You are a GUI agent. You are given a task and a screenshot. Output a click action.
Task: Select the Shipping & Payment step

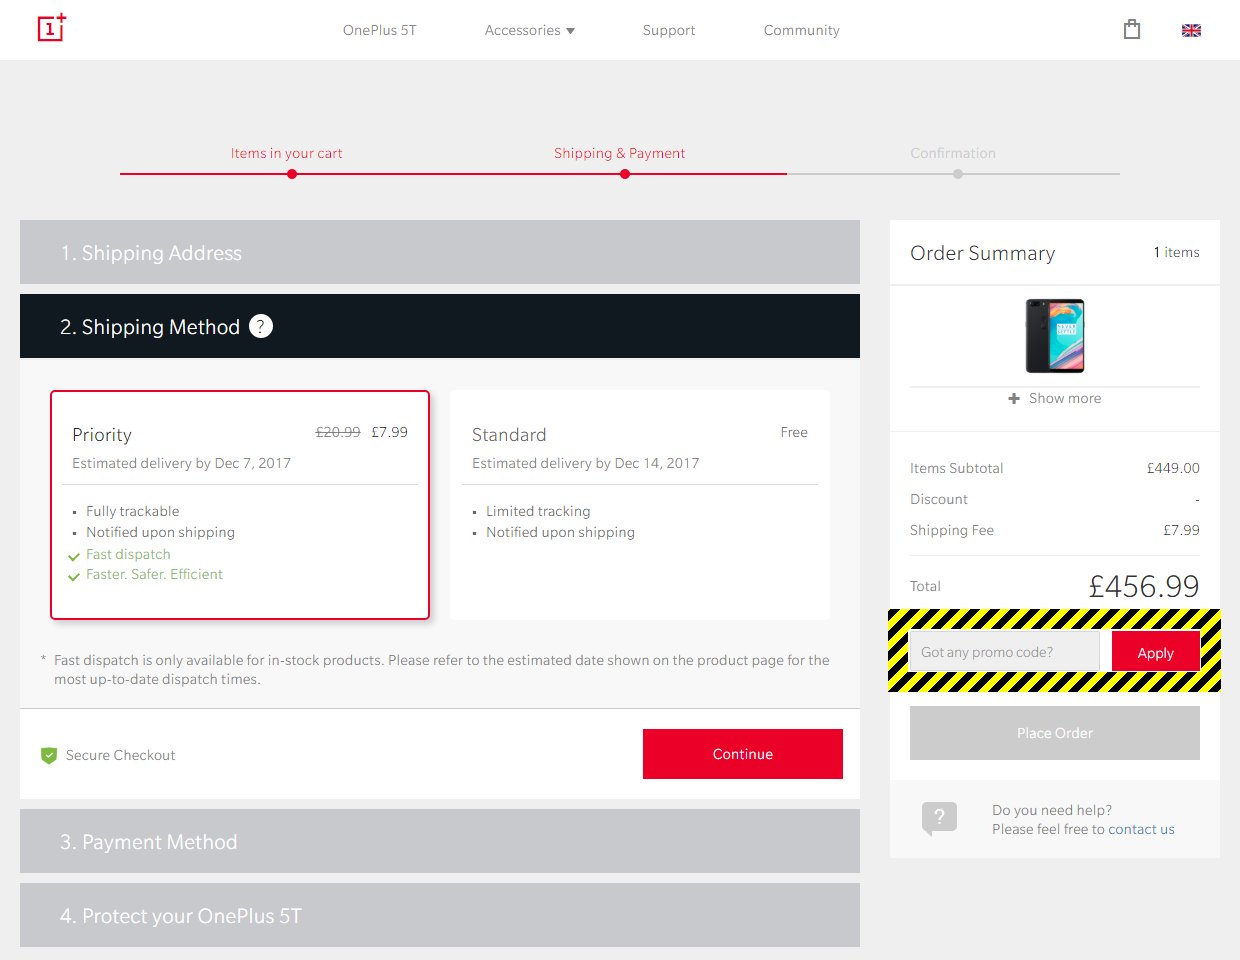pos(620,153)
